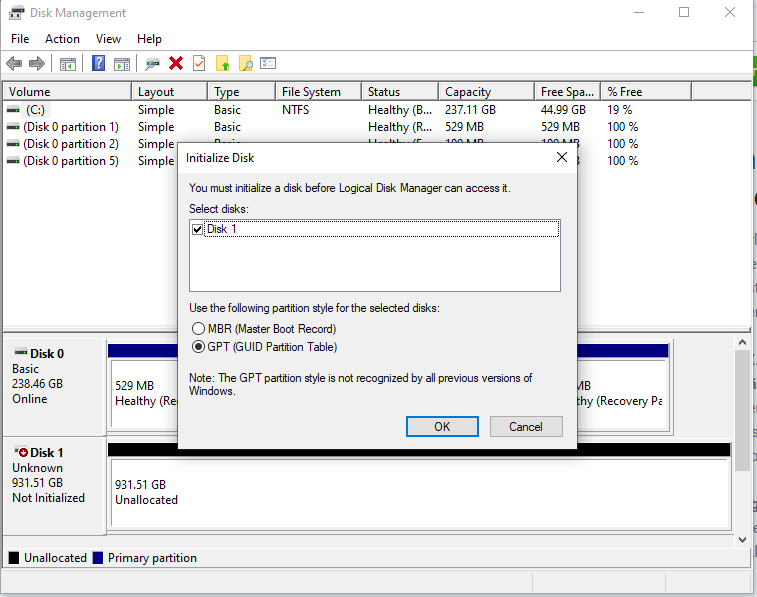Click drive icon of Disk 0 partition 2 row
The image size is (757, 597).
(13, 144)
